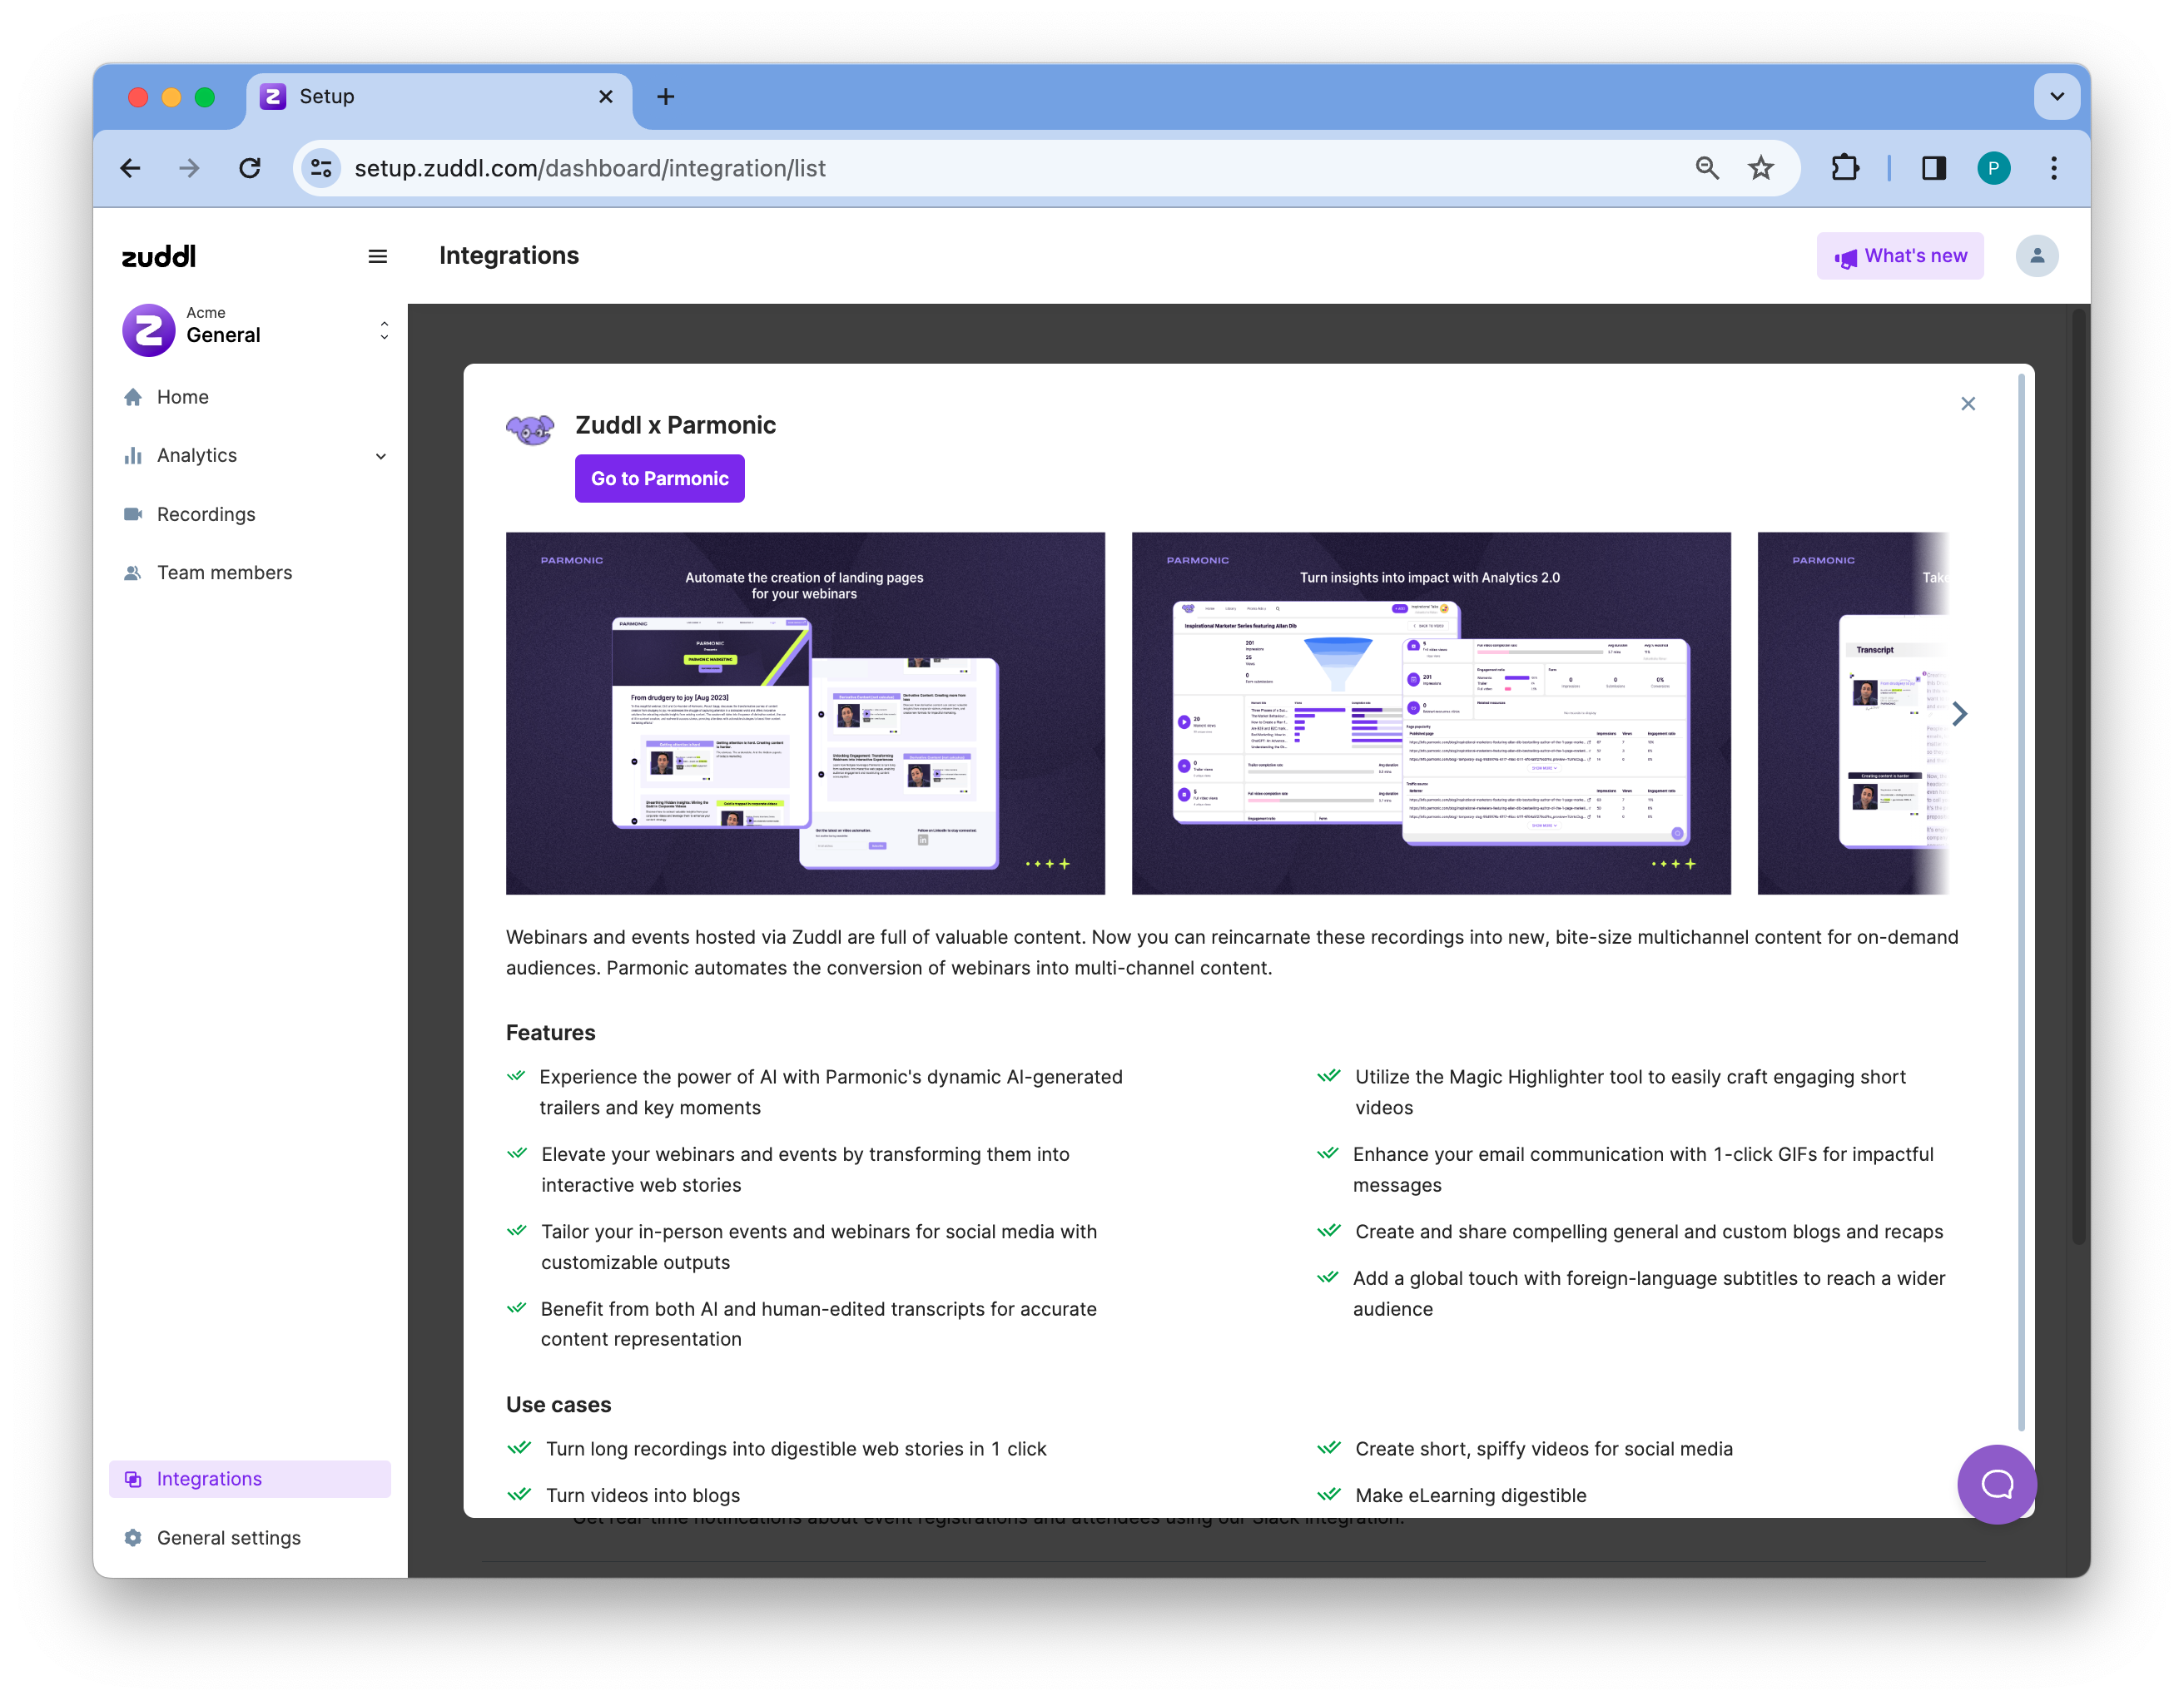Open the partially visible Transcript screenshot
This screenshot has width=2184, height=1701.
pos(1853,714)
